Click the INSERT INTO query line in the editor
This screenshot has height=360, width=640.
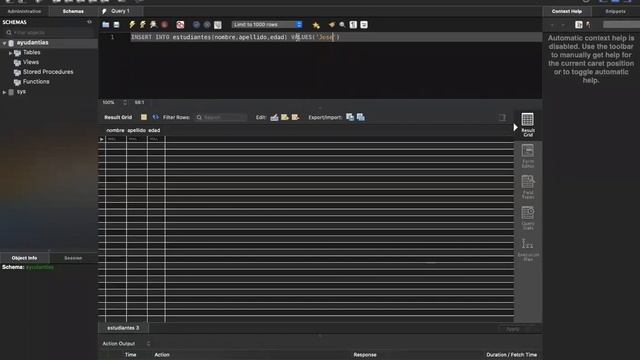coord(235,37)
